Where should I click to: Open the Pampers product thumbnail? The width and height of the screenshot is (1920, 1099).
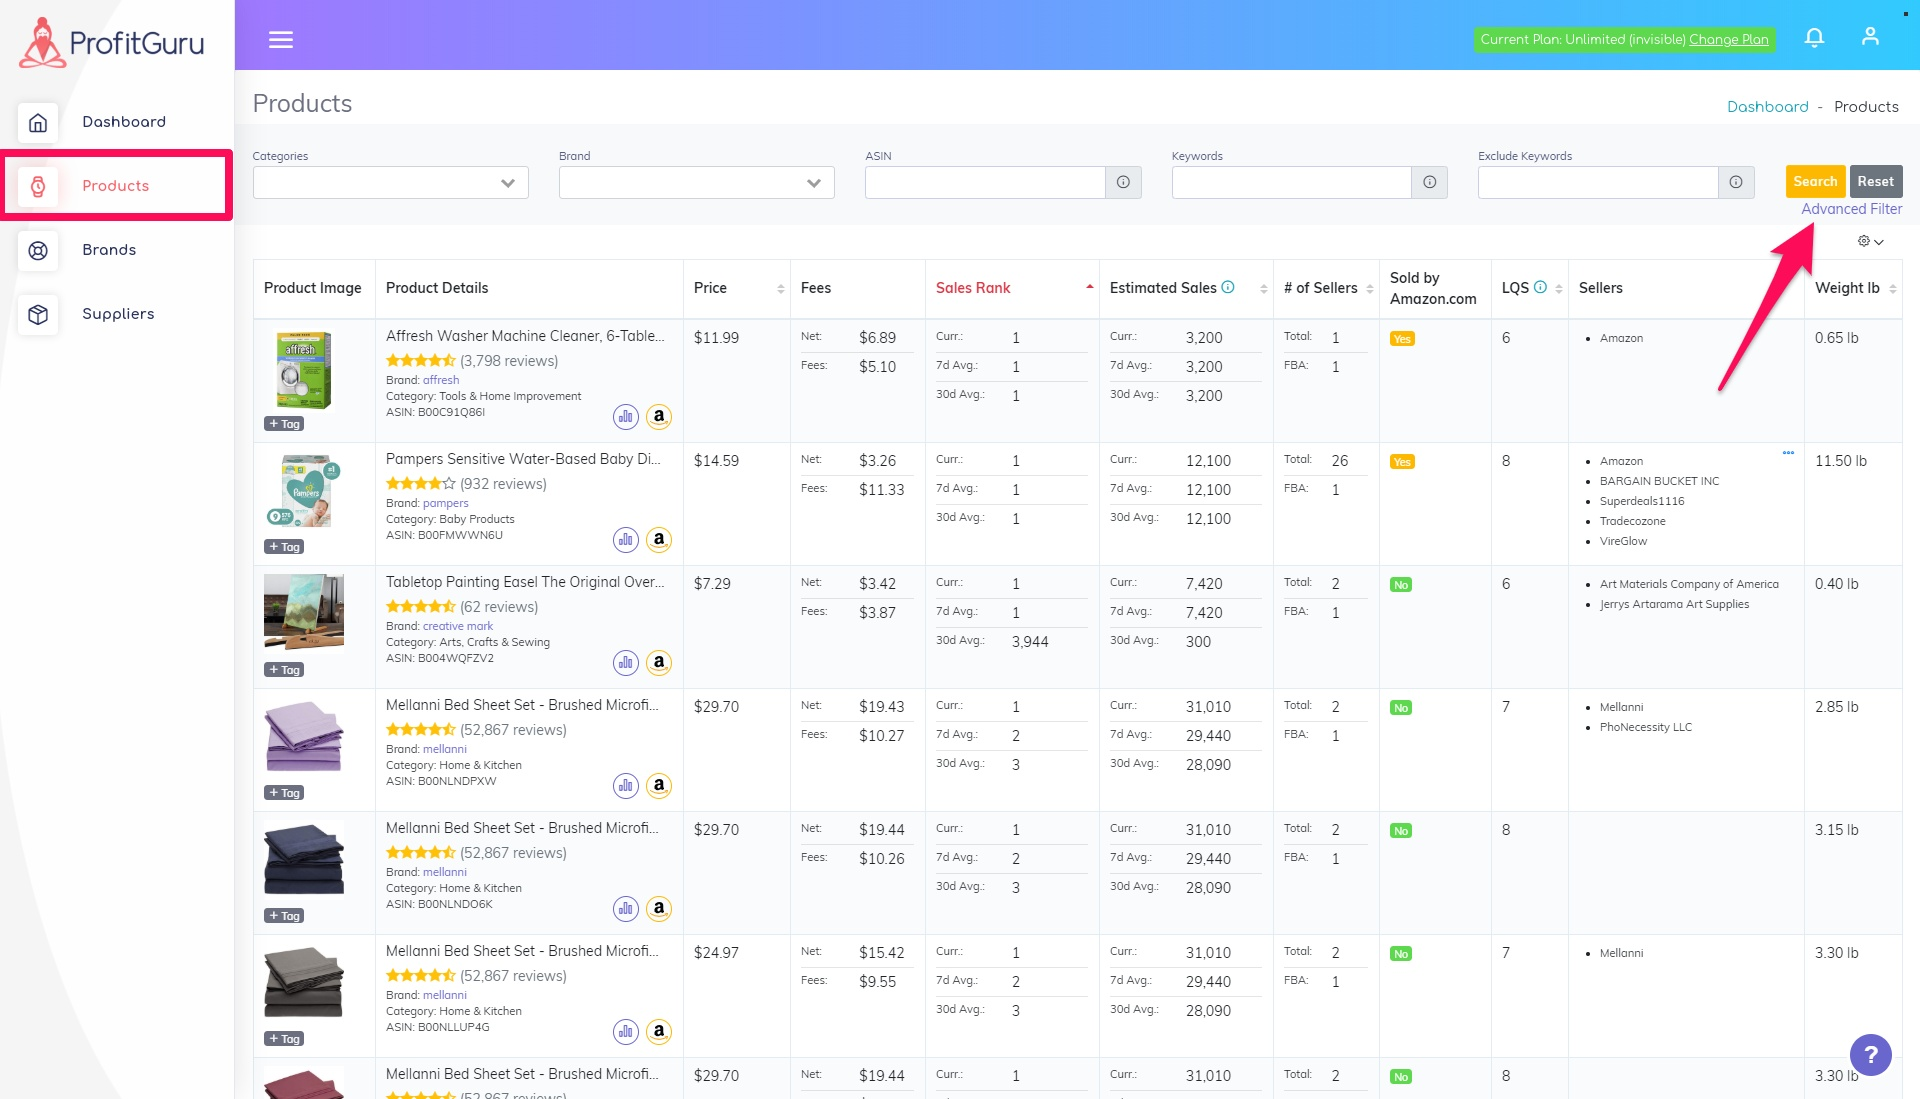tap(304, 491)
